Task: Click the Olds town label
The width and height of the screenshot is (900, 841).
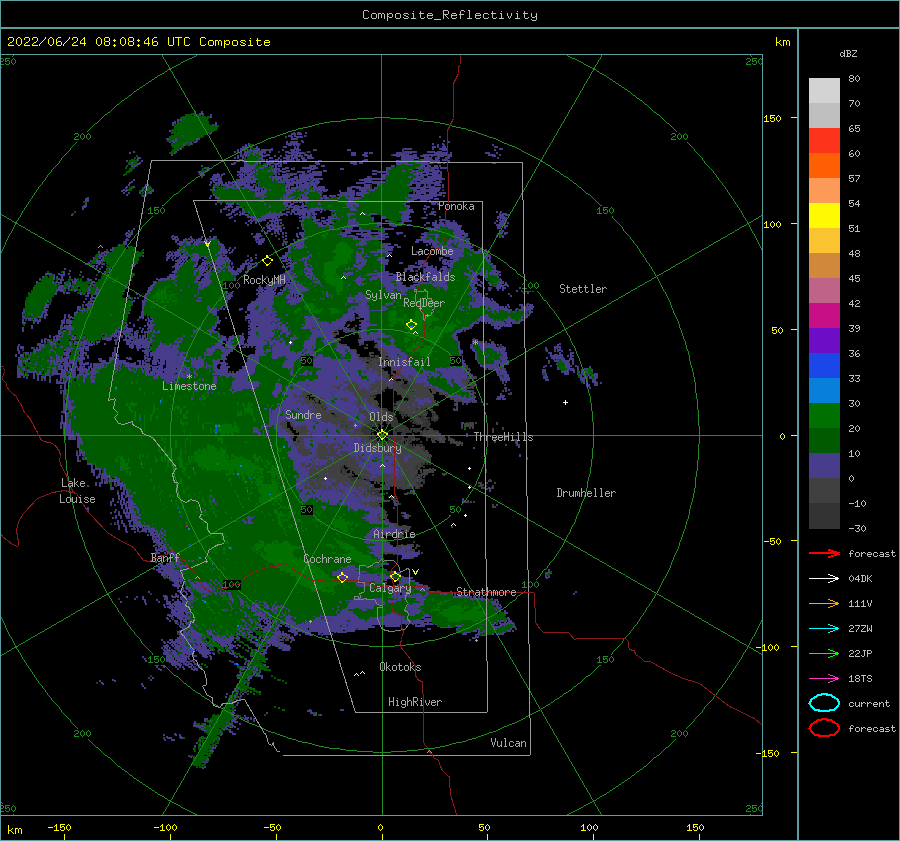Action: pos(381,417)
